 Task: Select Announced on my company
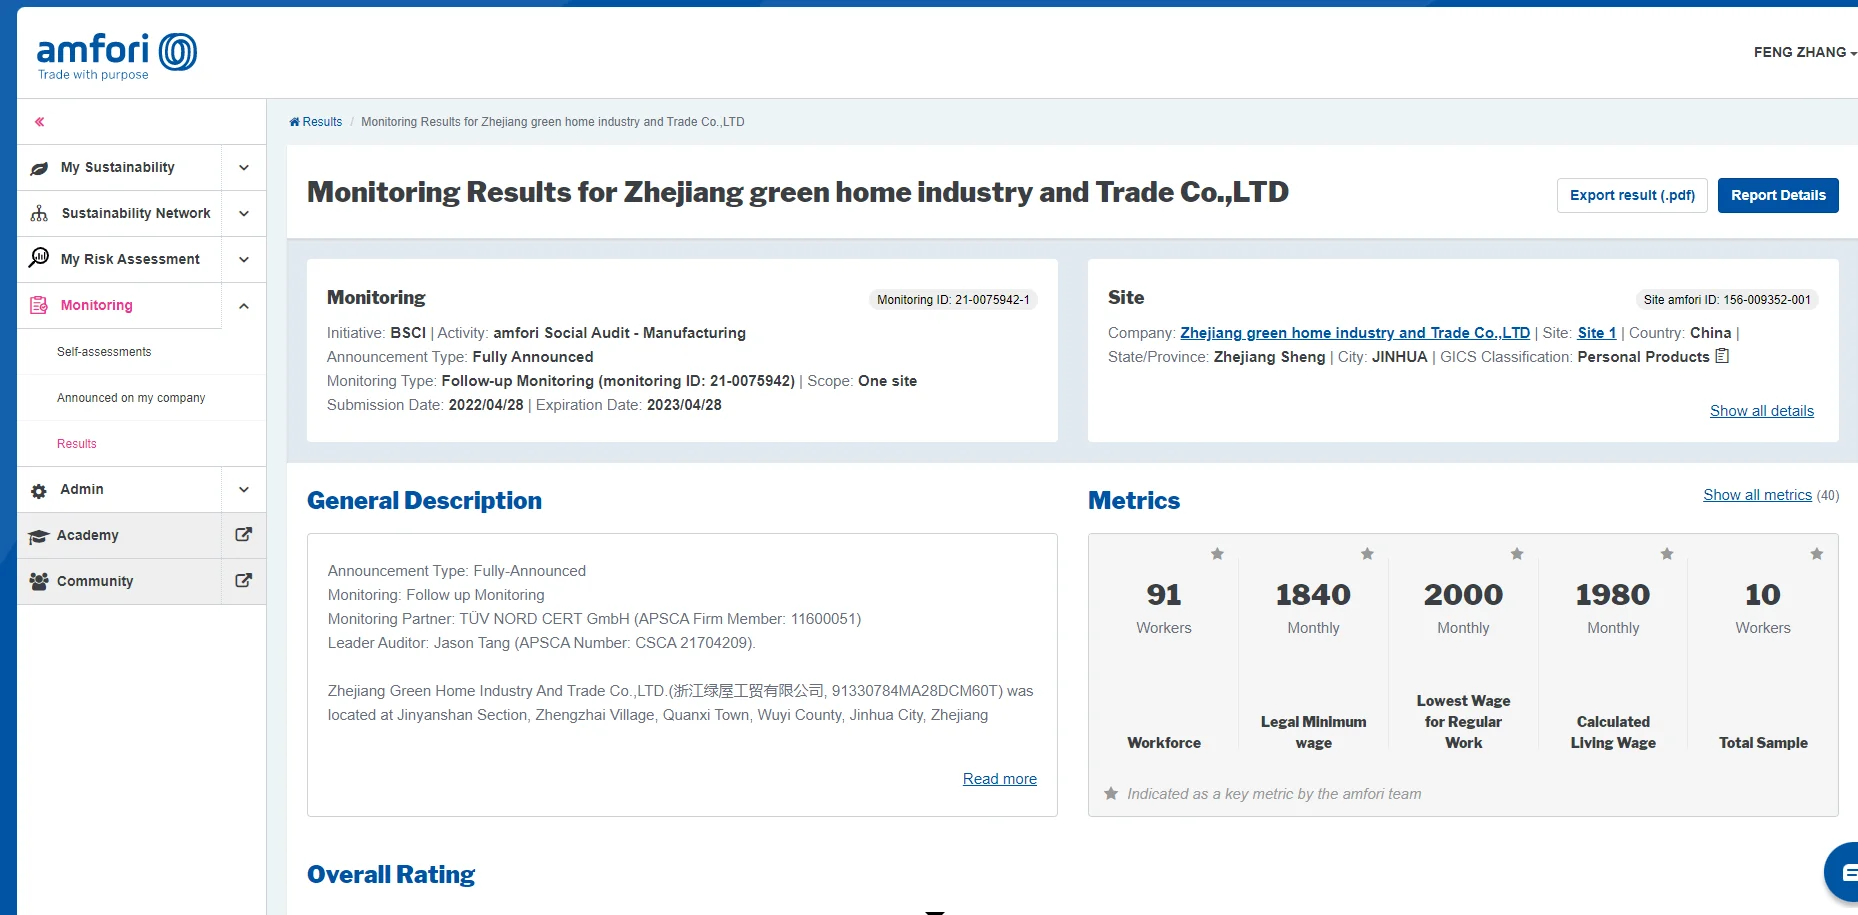[131, 398]
